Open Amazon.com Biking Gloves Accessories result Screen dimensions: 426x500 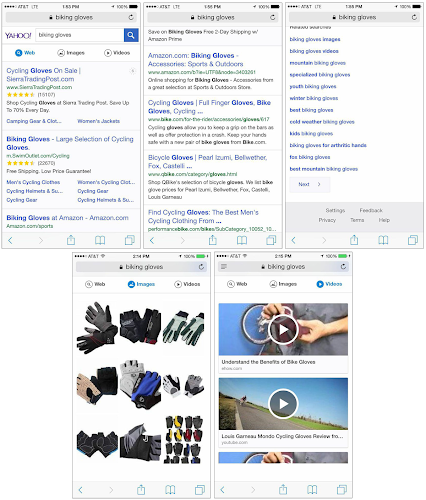(196, 60)
